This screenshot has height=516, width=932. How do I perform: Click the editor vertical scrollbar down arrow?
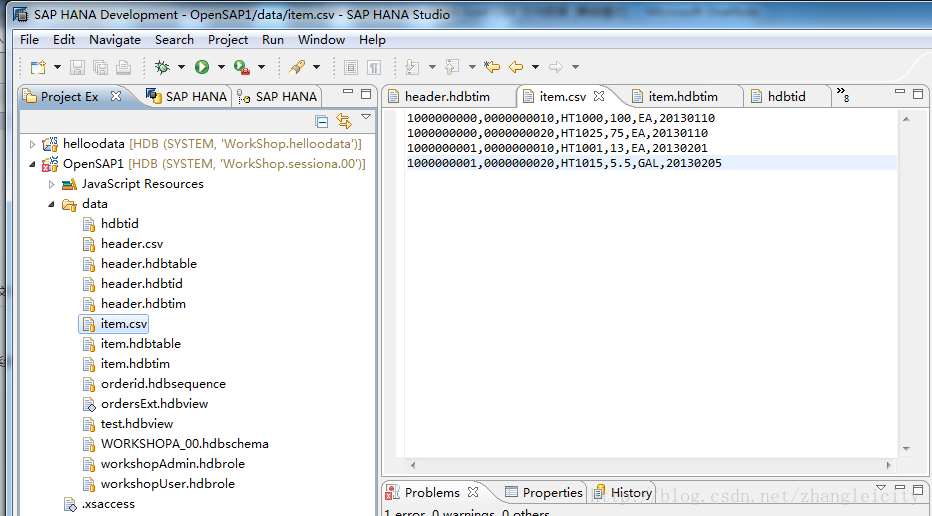coord(906,449)
